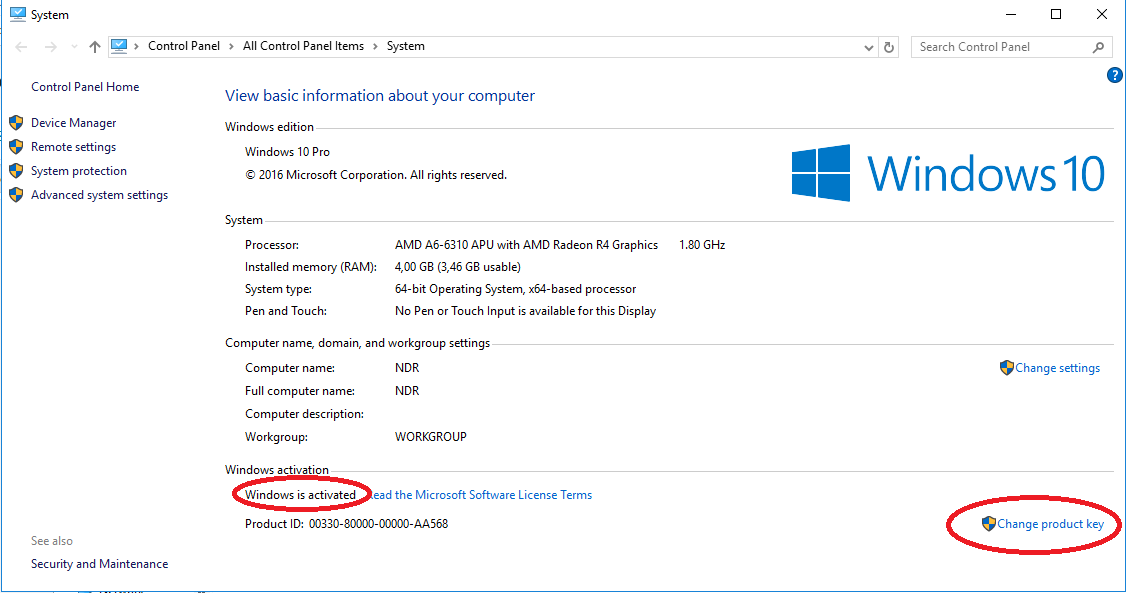1126x593 pixels.
Task: Open the Microsoft Software License Terms
Action: (482, 495)
